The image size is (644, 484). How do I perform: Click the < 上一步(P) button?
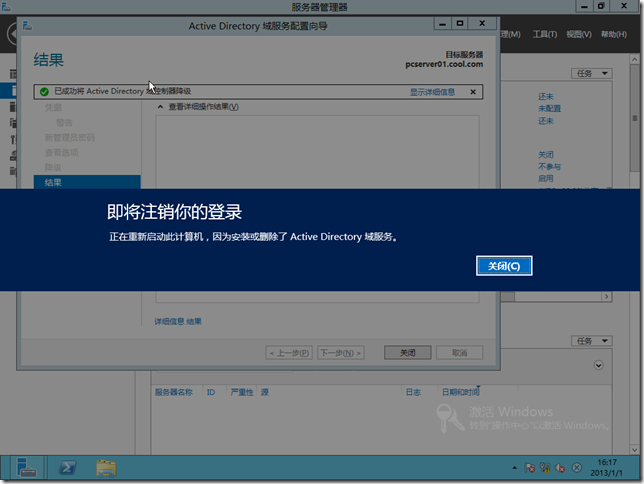(x=289, y=353)
